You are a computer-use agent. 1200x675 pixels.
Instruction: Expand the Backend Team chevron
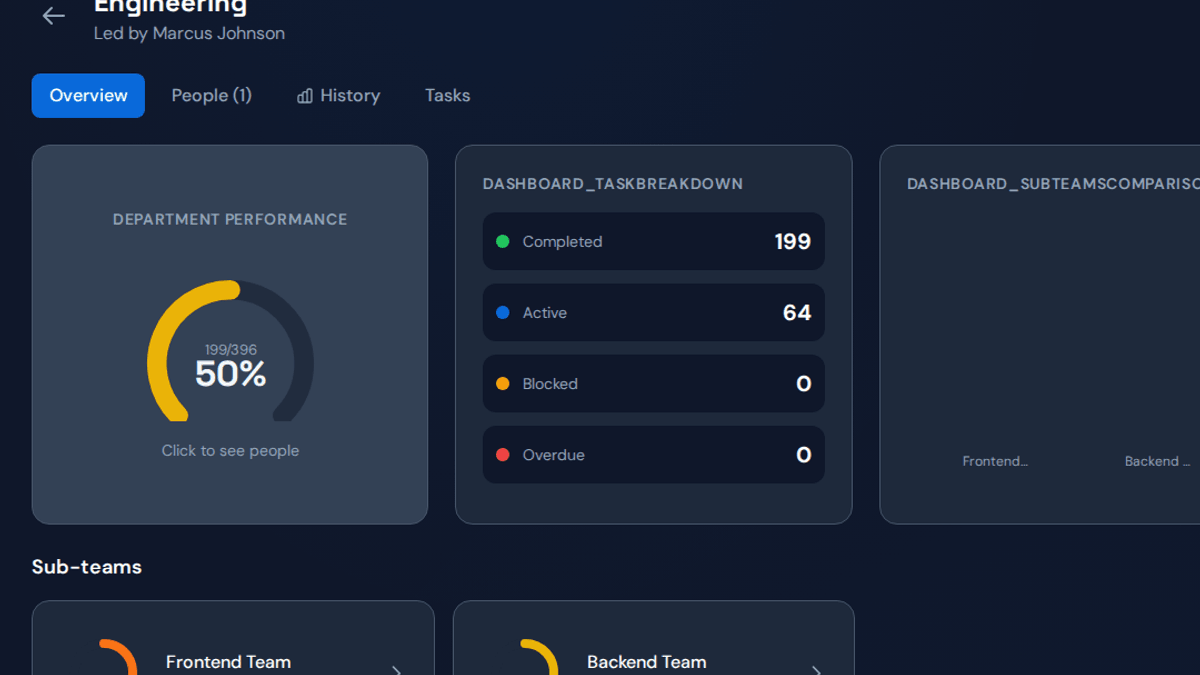tap(816, 670)
